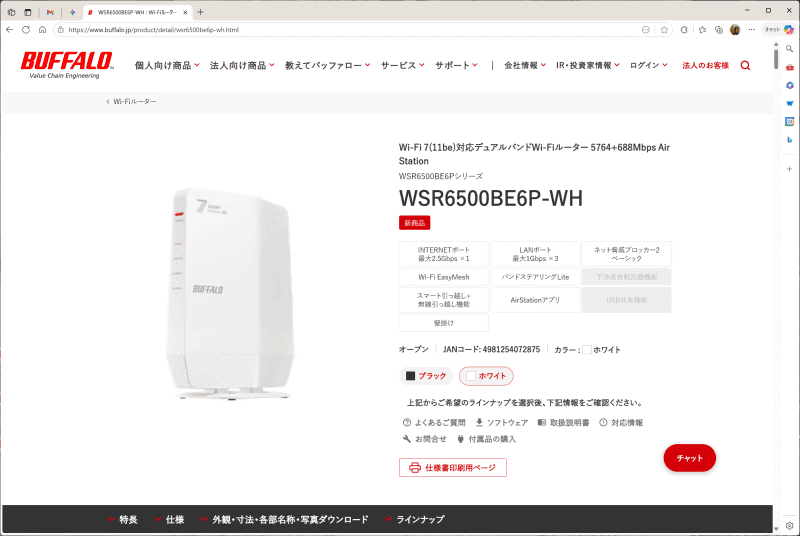Jump to 仕様 section tab

tap(169, 519)
